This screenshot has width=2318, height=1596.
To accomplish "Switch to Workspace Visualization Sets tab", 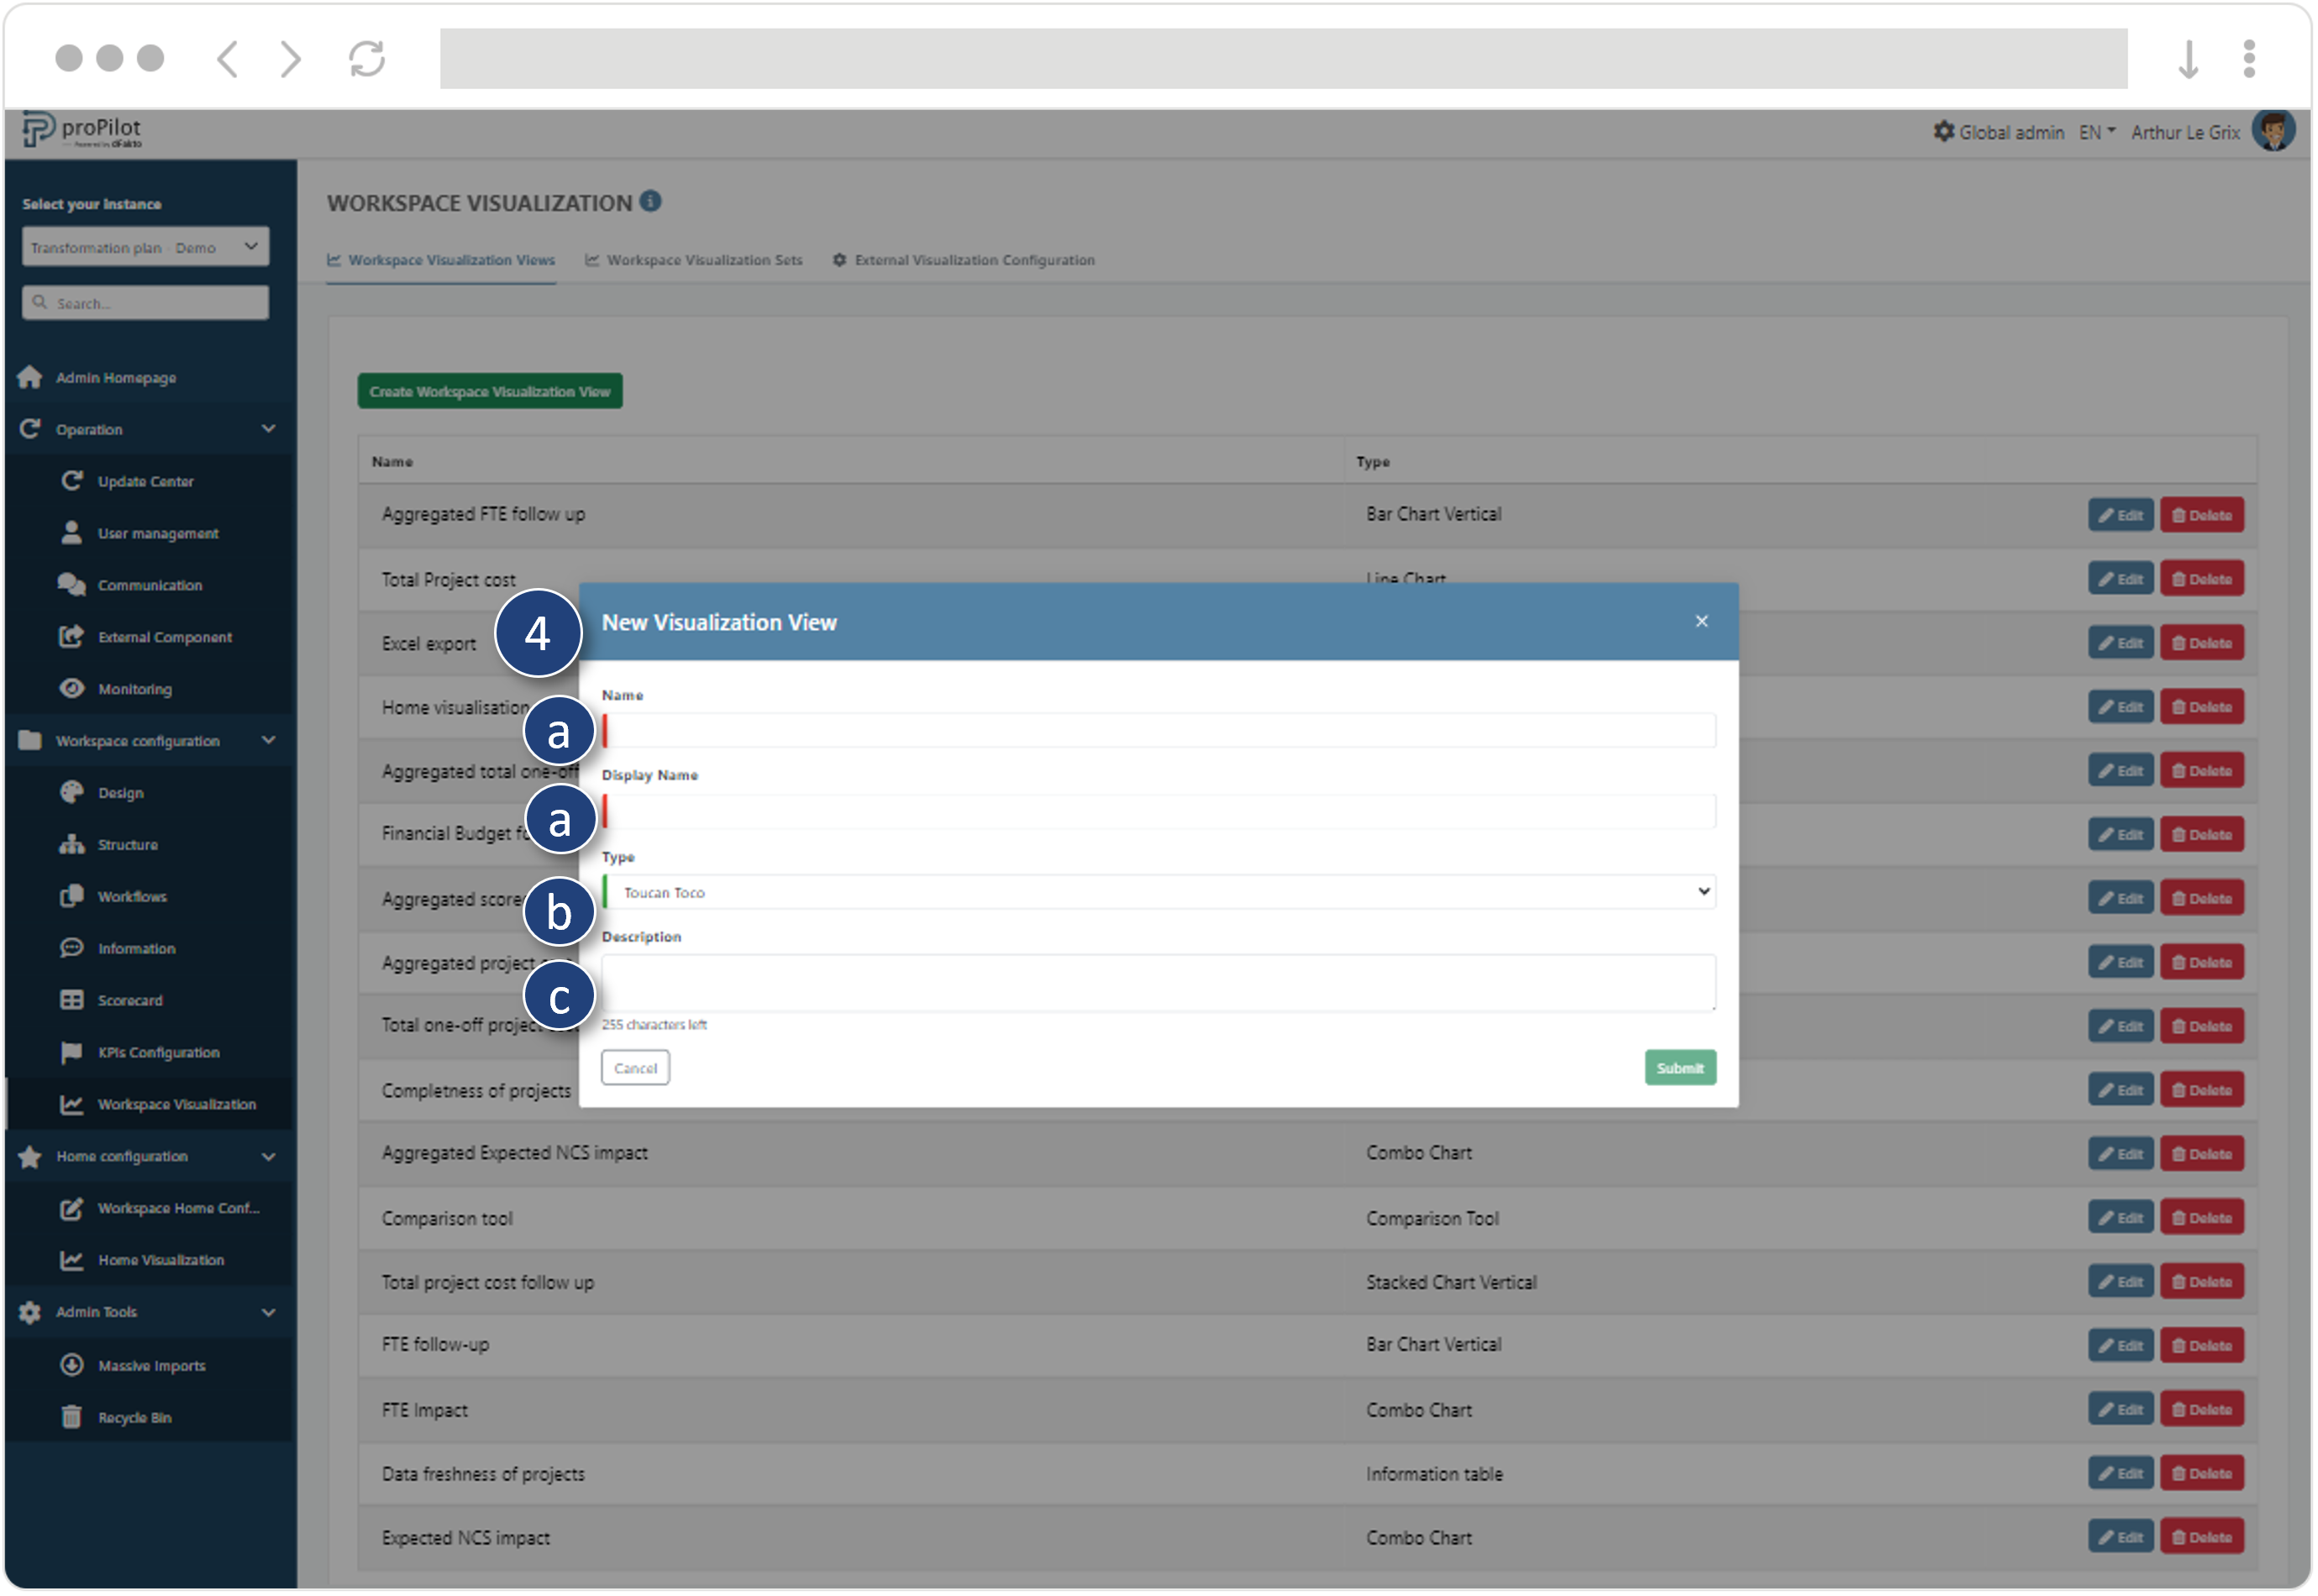I will (x=694, y=260).
